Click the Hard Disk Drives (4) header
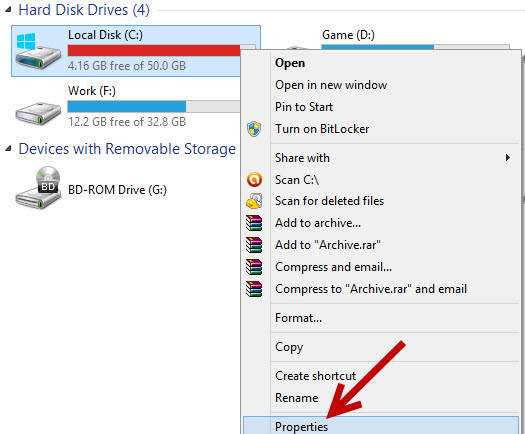 pos(84,10)
